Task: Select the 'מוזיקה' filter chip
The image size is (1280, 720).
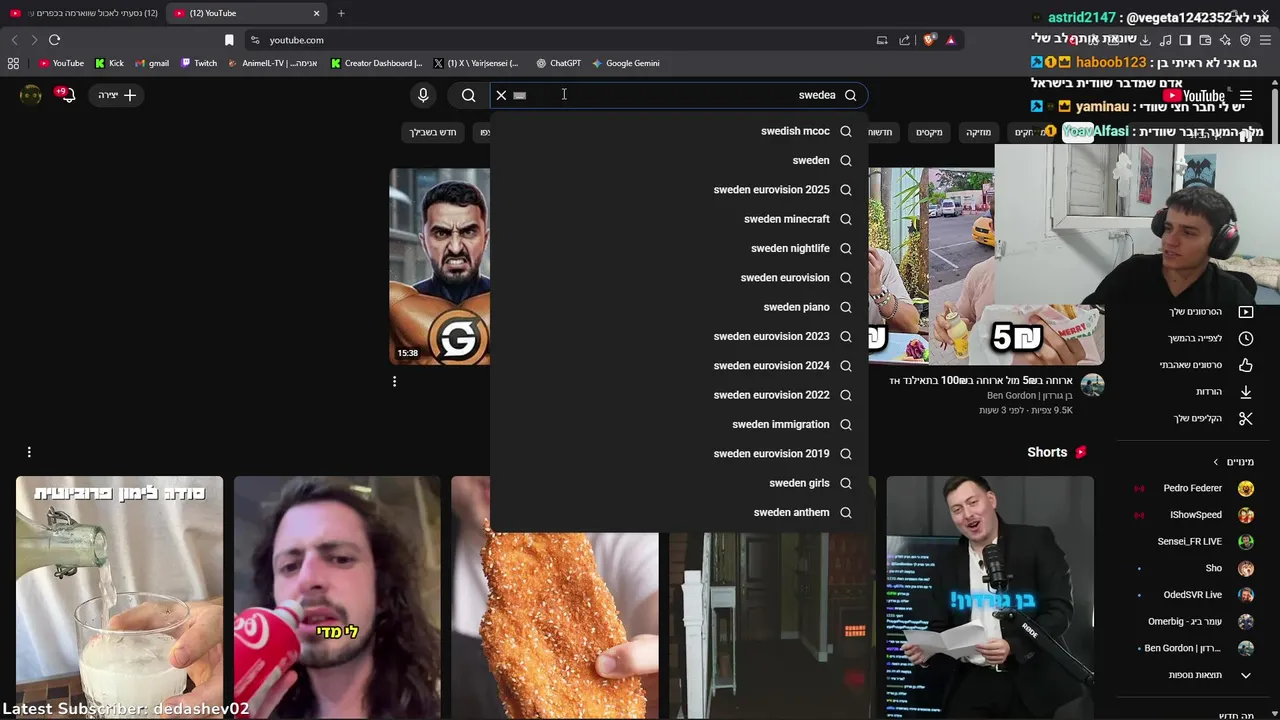Action: [x=978, y=132]
